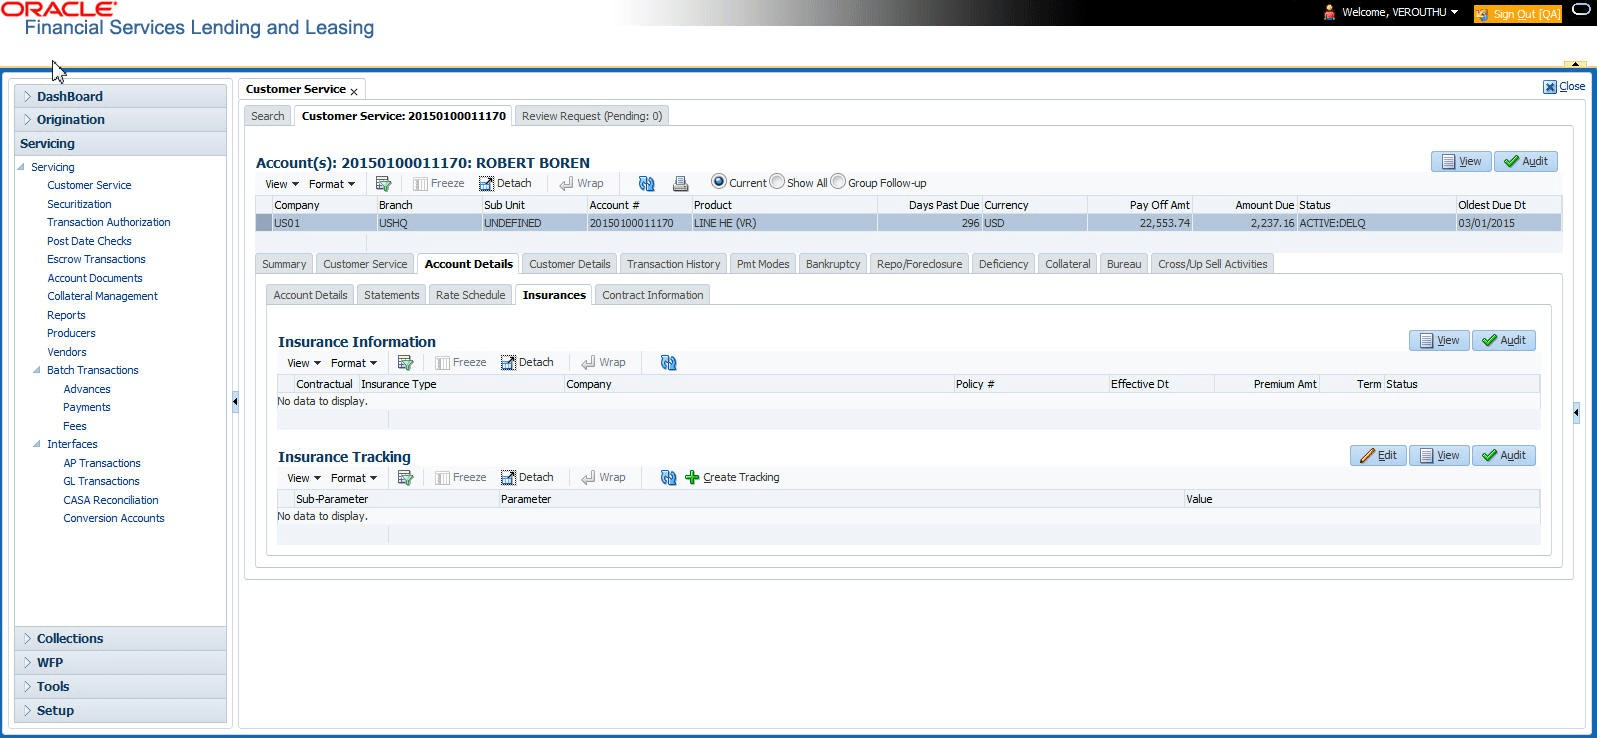The width and height of the screenshot is (1597, 738).
Task: Click Edit in the Insurance Tracking section
Action: click(x=1378, y=455)
